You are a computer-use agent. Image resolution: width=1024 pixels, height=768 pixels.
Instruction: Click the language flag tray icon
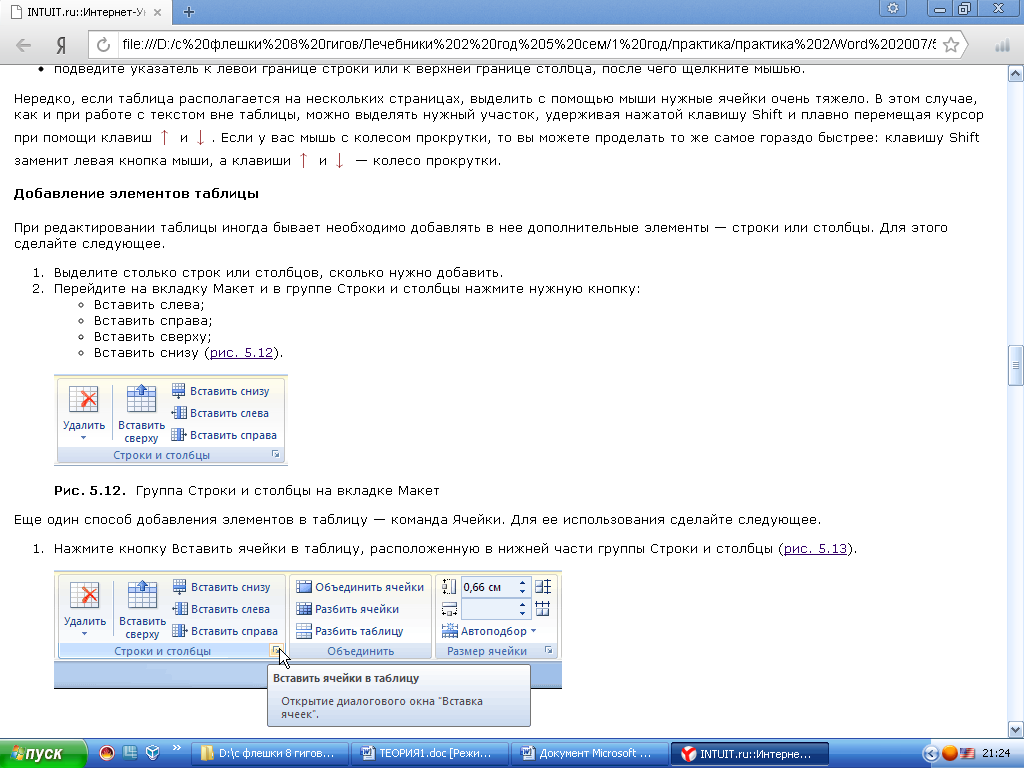[x=967, y=754]
